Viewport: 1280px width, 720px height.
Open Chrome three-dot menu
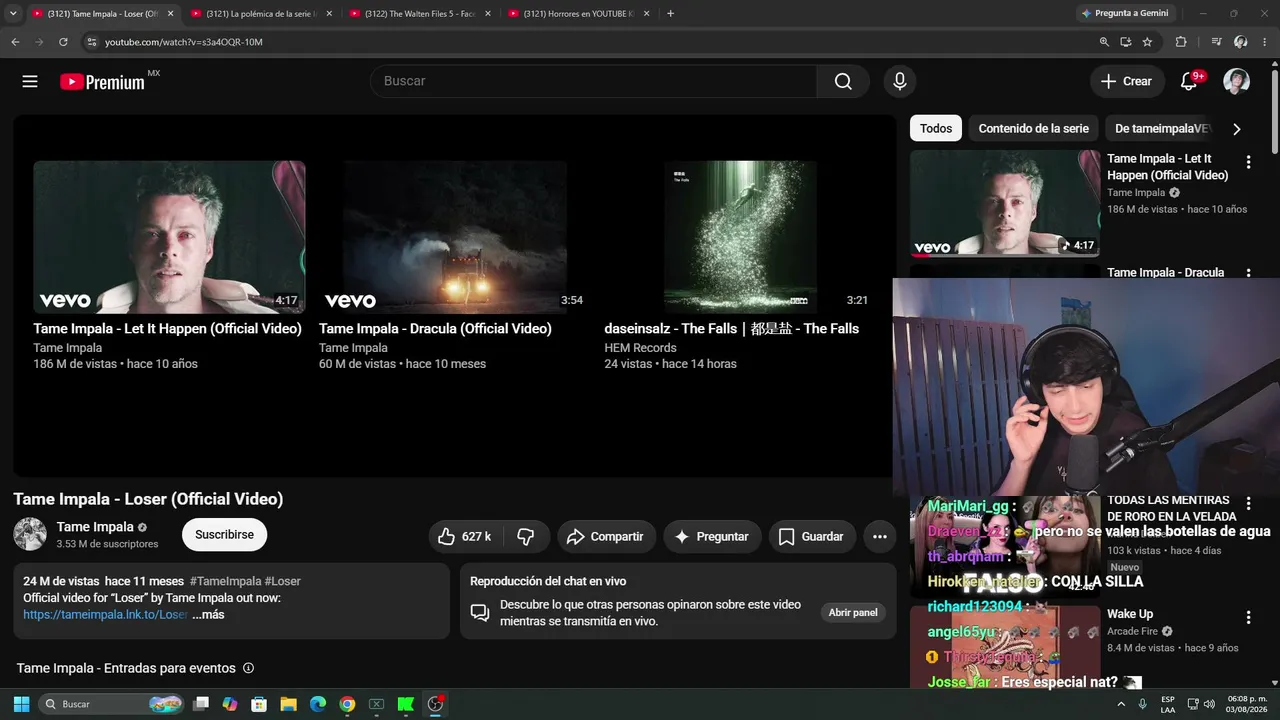pos(1265,42)
